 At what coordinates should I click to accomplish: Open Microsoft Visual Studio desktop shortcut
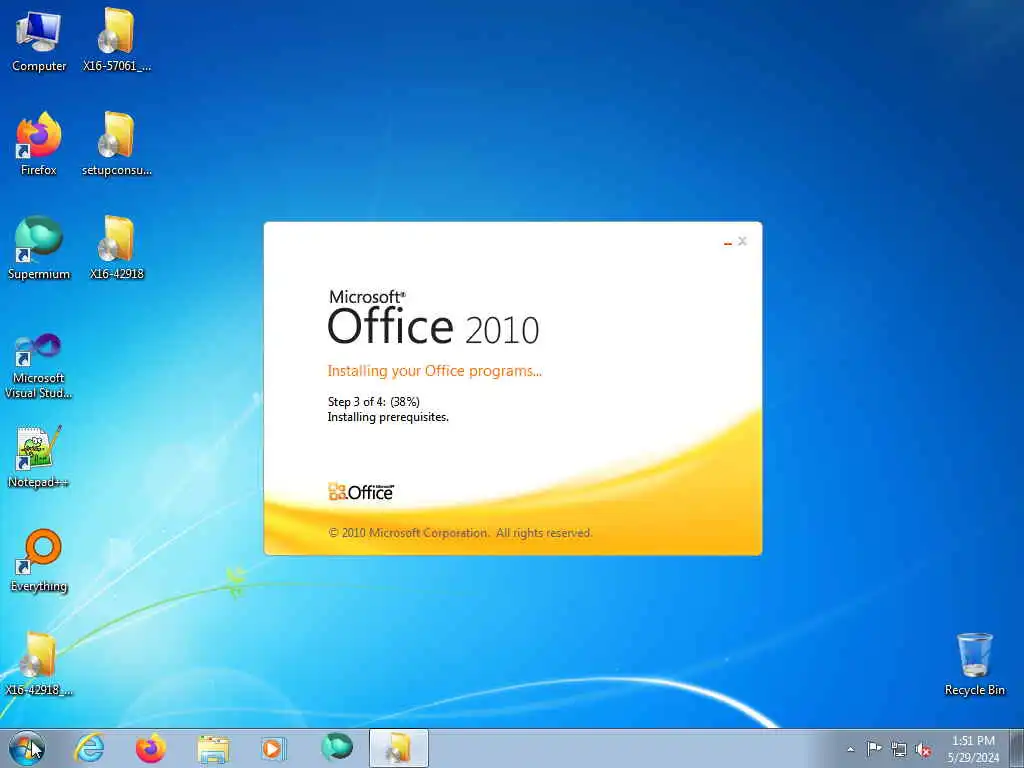click(x=39, y=366)
